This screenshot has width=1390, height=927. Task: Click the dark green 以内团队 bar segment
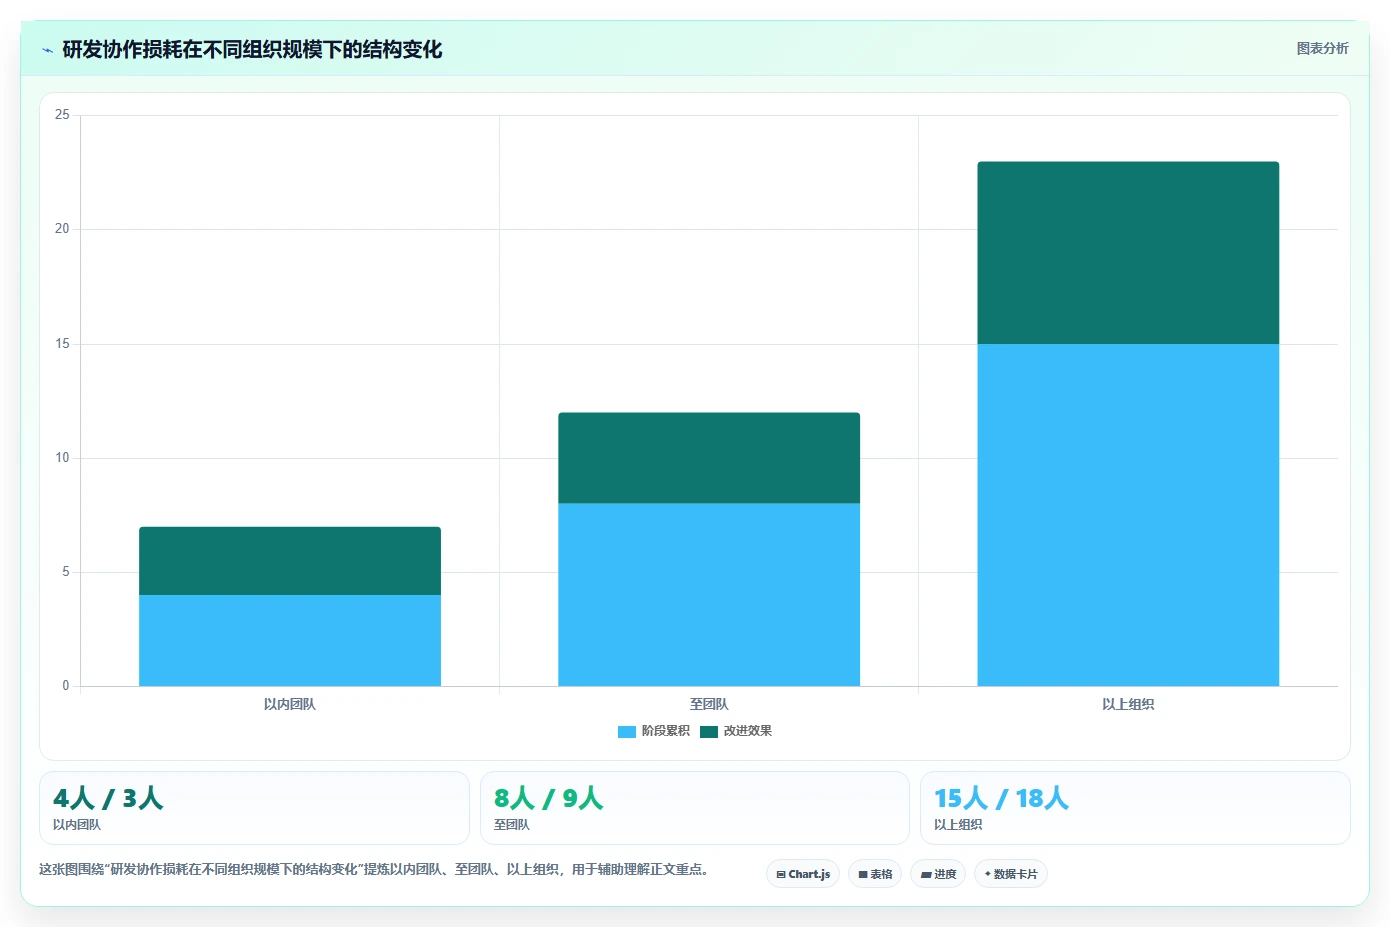(x=290, y=561)
